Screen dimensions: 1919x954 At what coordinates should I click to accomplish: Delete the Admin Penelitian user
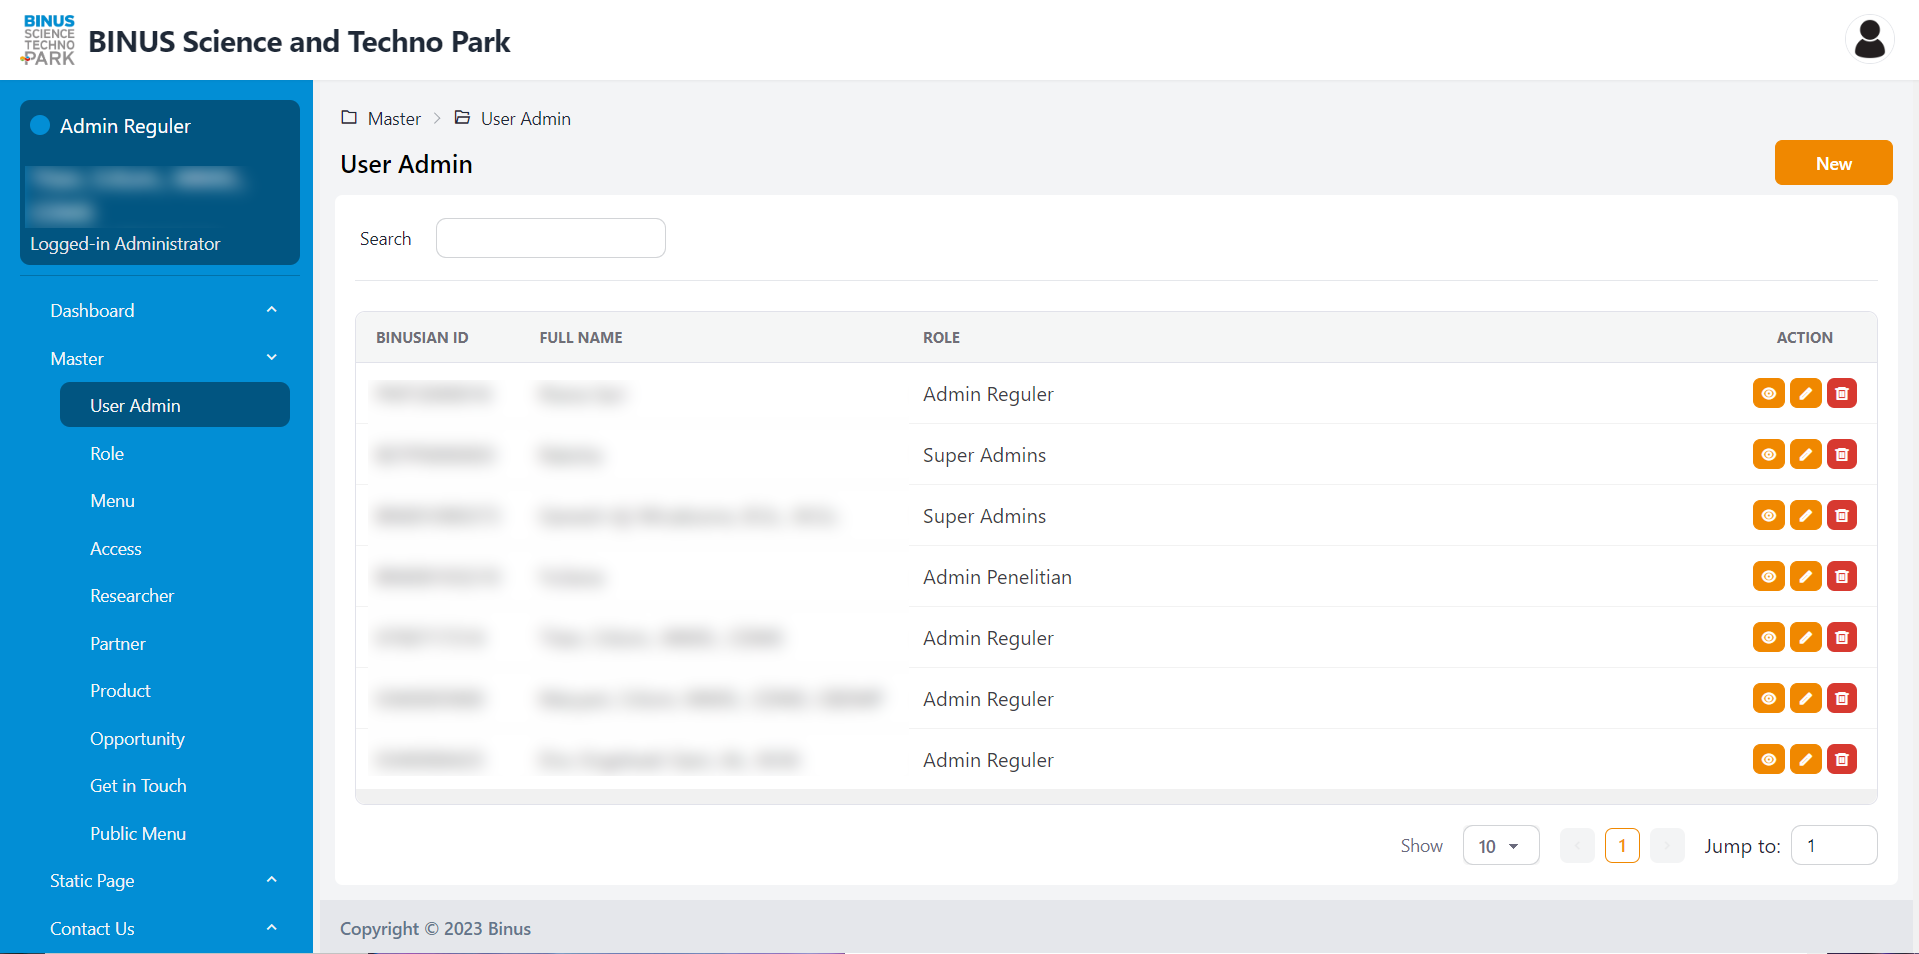(1841, 577)
